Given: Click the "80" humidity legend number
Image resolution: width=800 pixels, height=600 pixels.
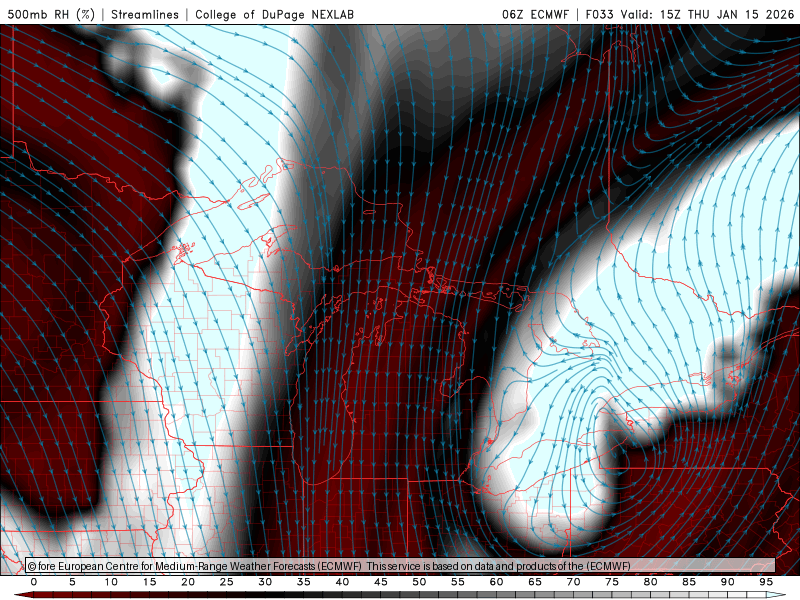Looking at the screenshot, I should click(651, 582).
